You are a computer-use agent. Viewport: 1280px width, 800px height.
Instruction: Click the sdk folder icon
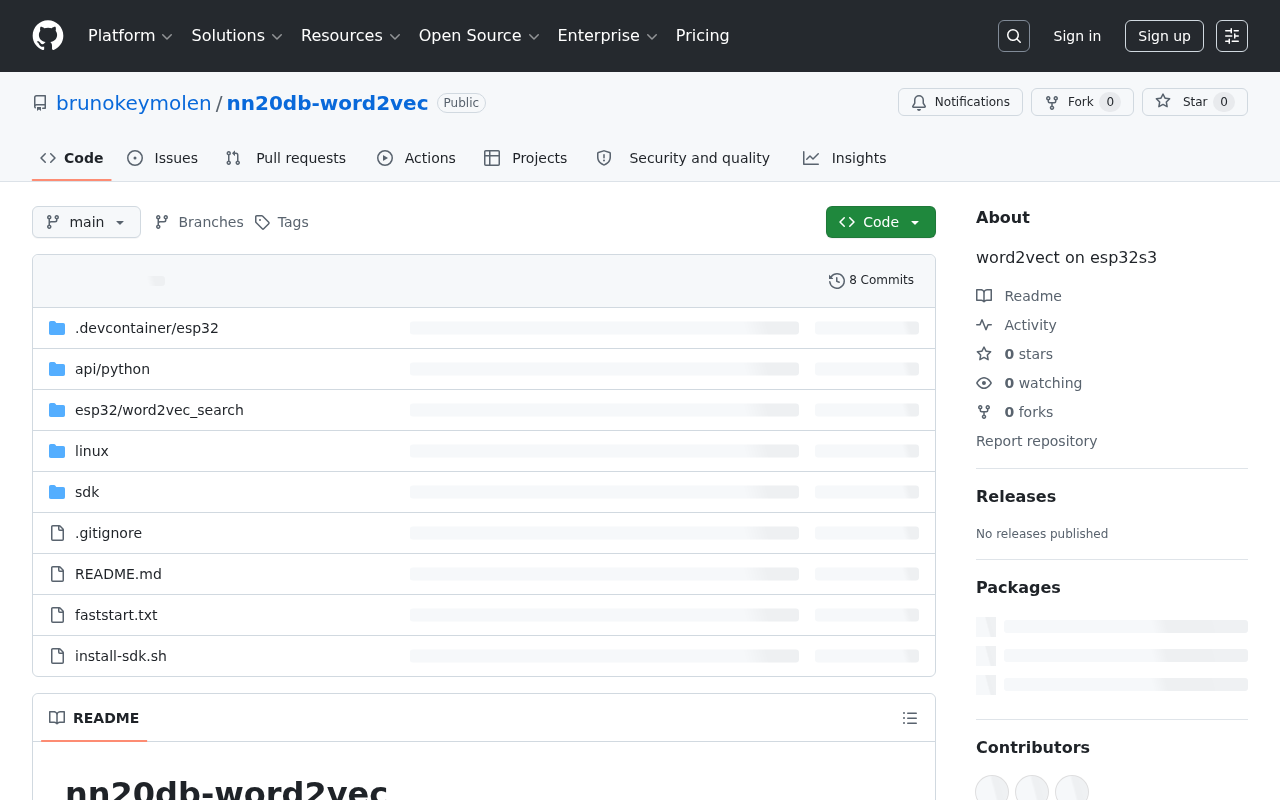coord(57,492)
